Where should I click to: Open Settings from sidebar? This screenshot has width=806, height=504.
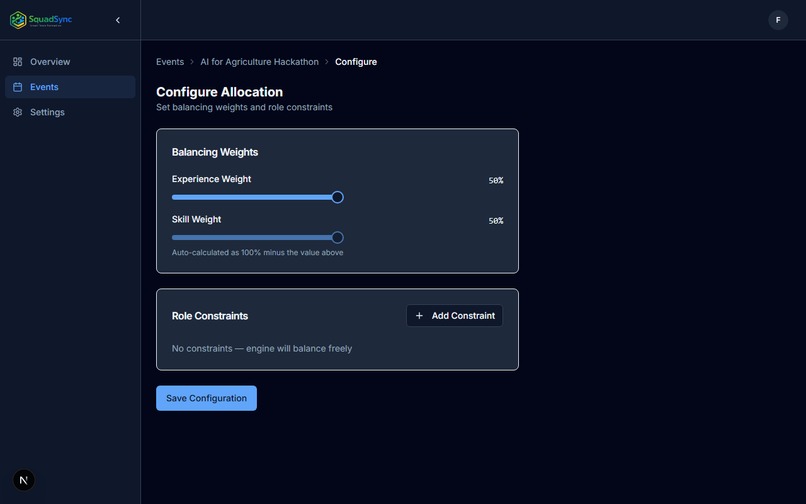[70, 112]
